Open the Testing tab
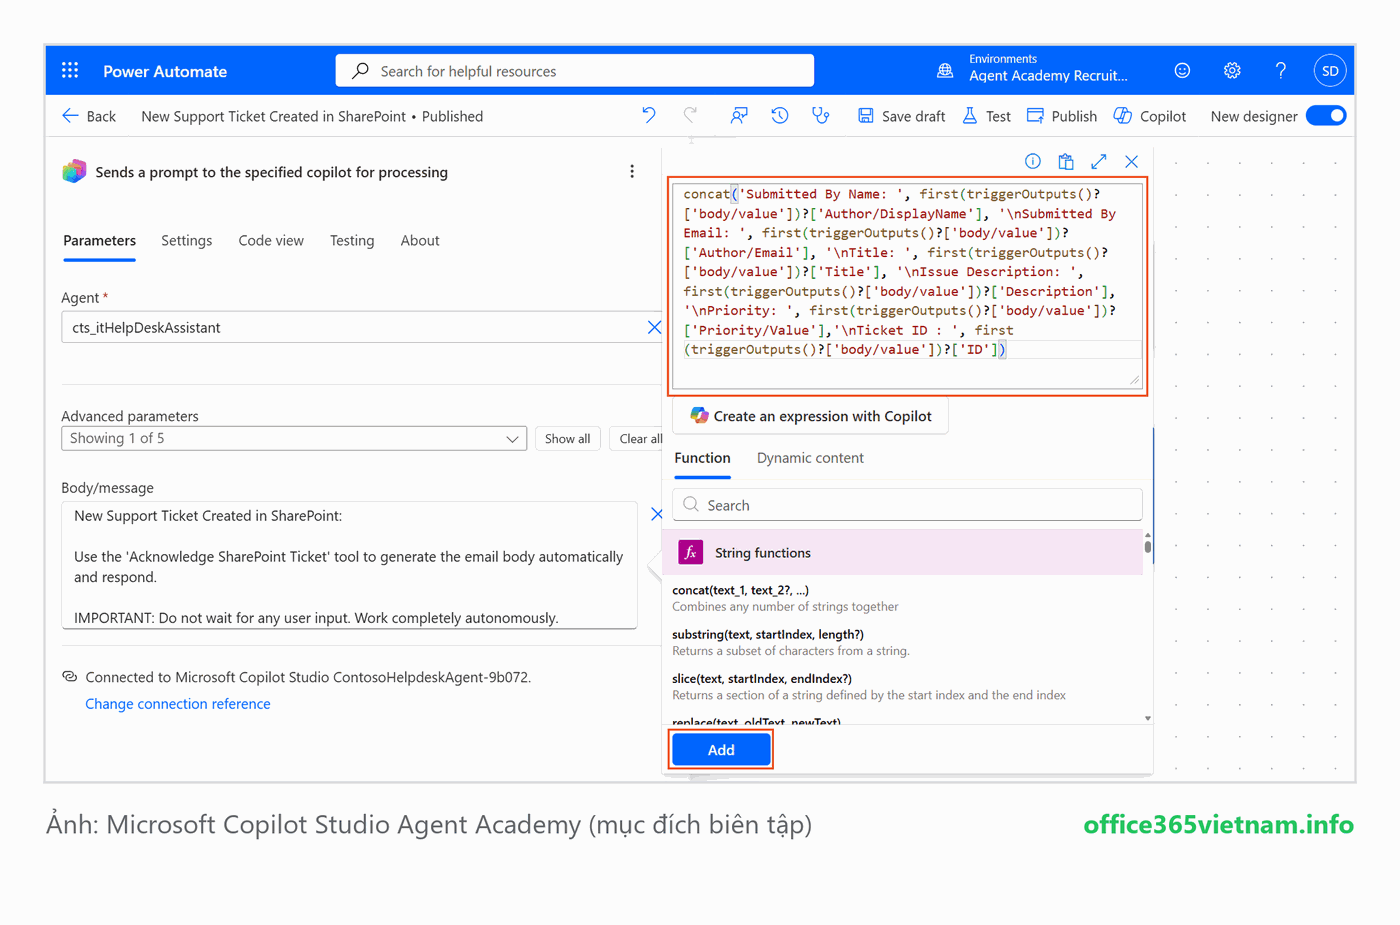 pos(352,240)
